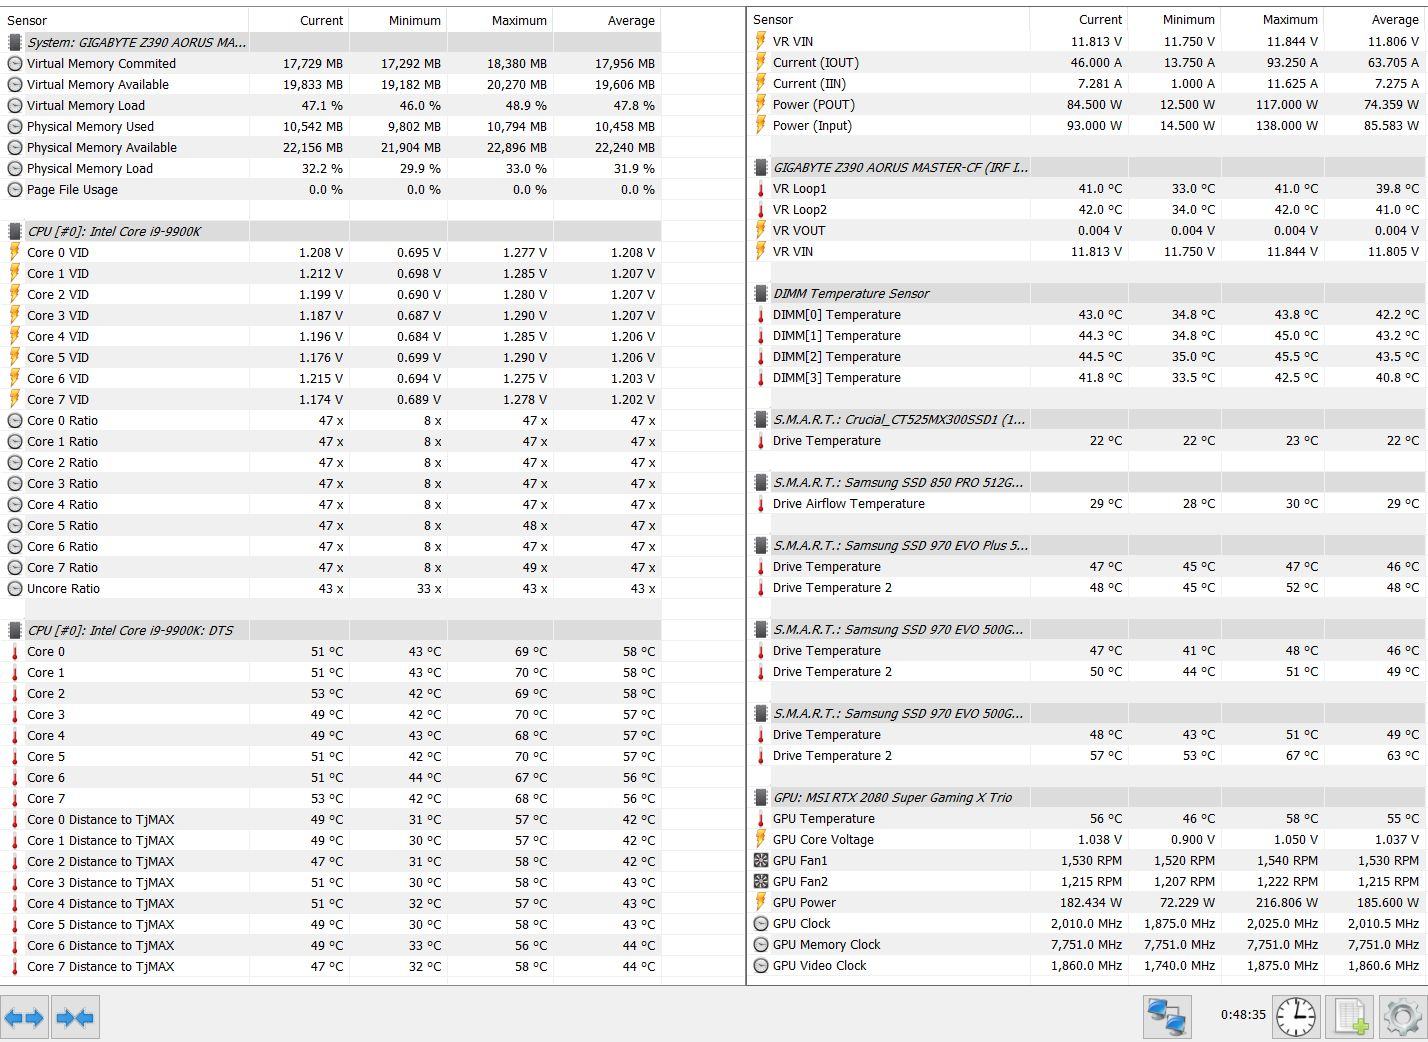Click the Maximum column header above 18,380 MB
The image size is (1428, 1042).
tap(500, 21)
